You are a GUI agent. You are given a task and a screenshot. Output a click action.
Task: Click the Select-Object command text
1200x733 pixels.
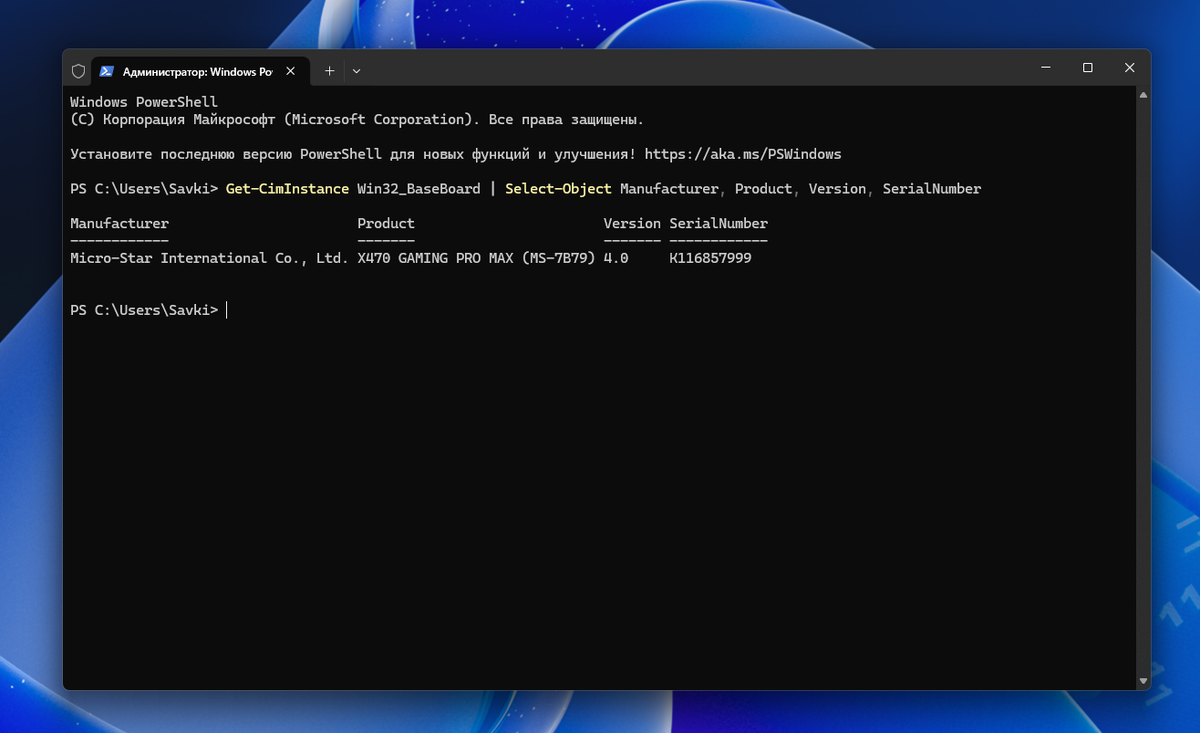[558, 189]
